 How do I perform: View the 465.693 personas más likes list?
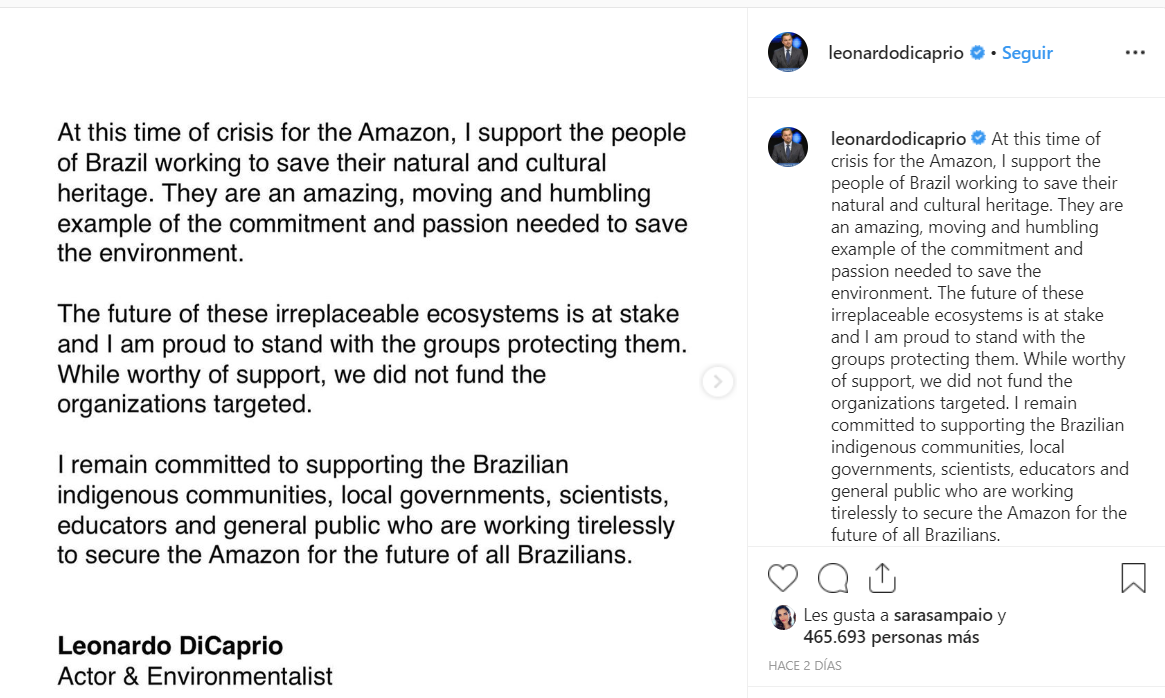coord(891,637)
